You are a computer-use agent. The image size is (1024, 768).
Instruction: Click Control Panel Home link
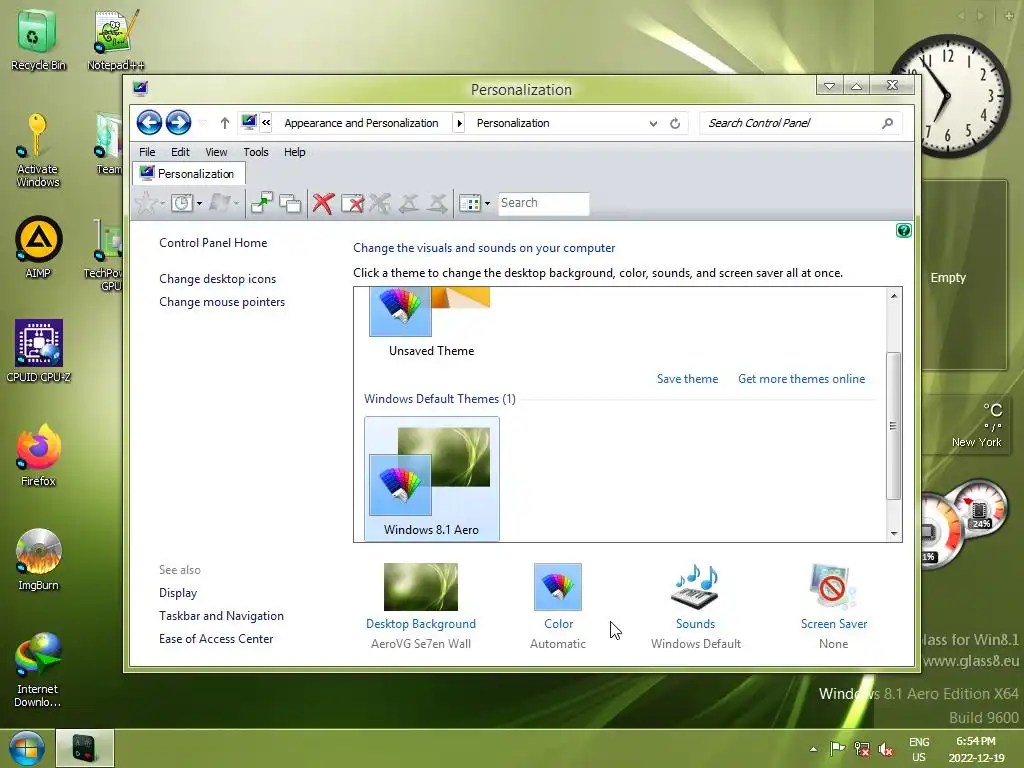(x=213, y=242)
